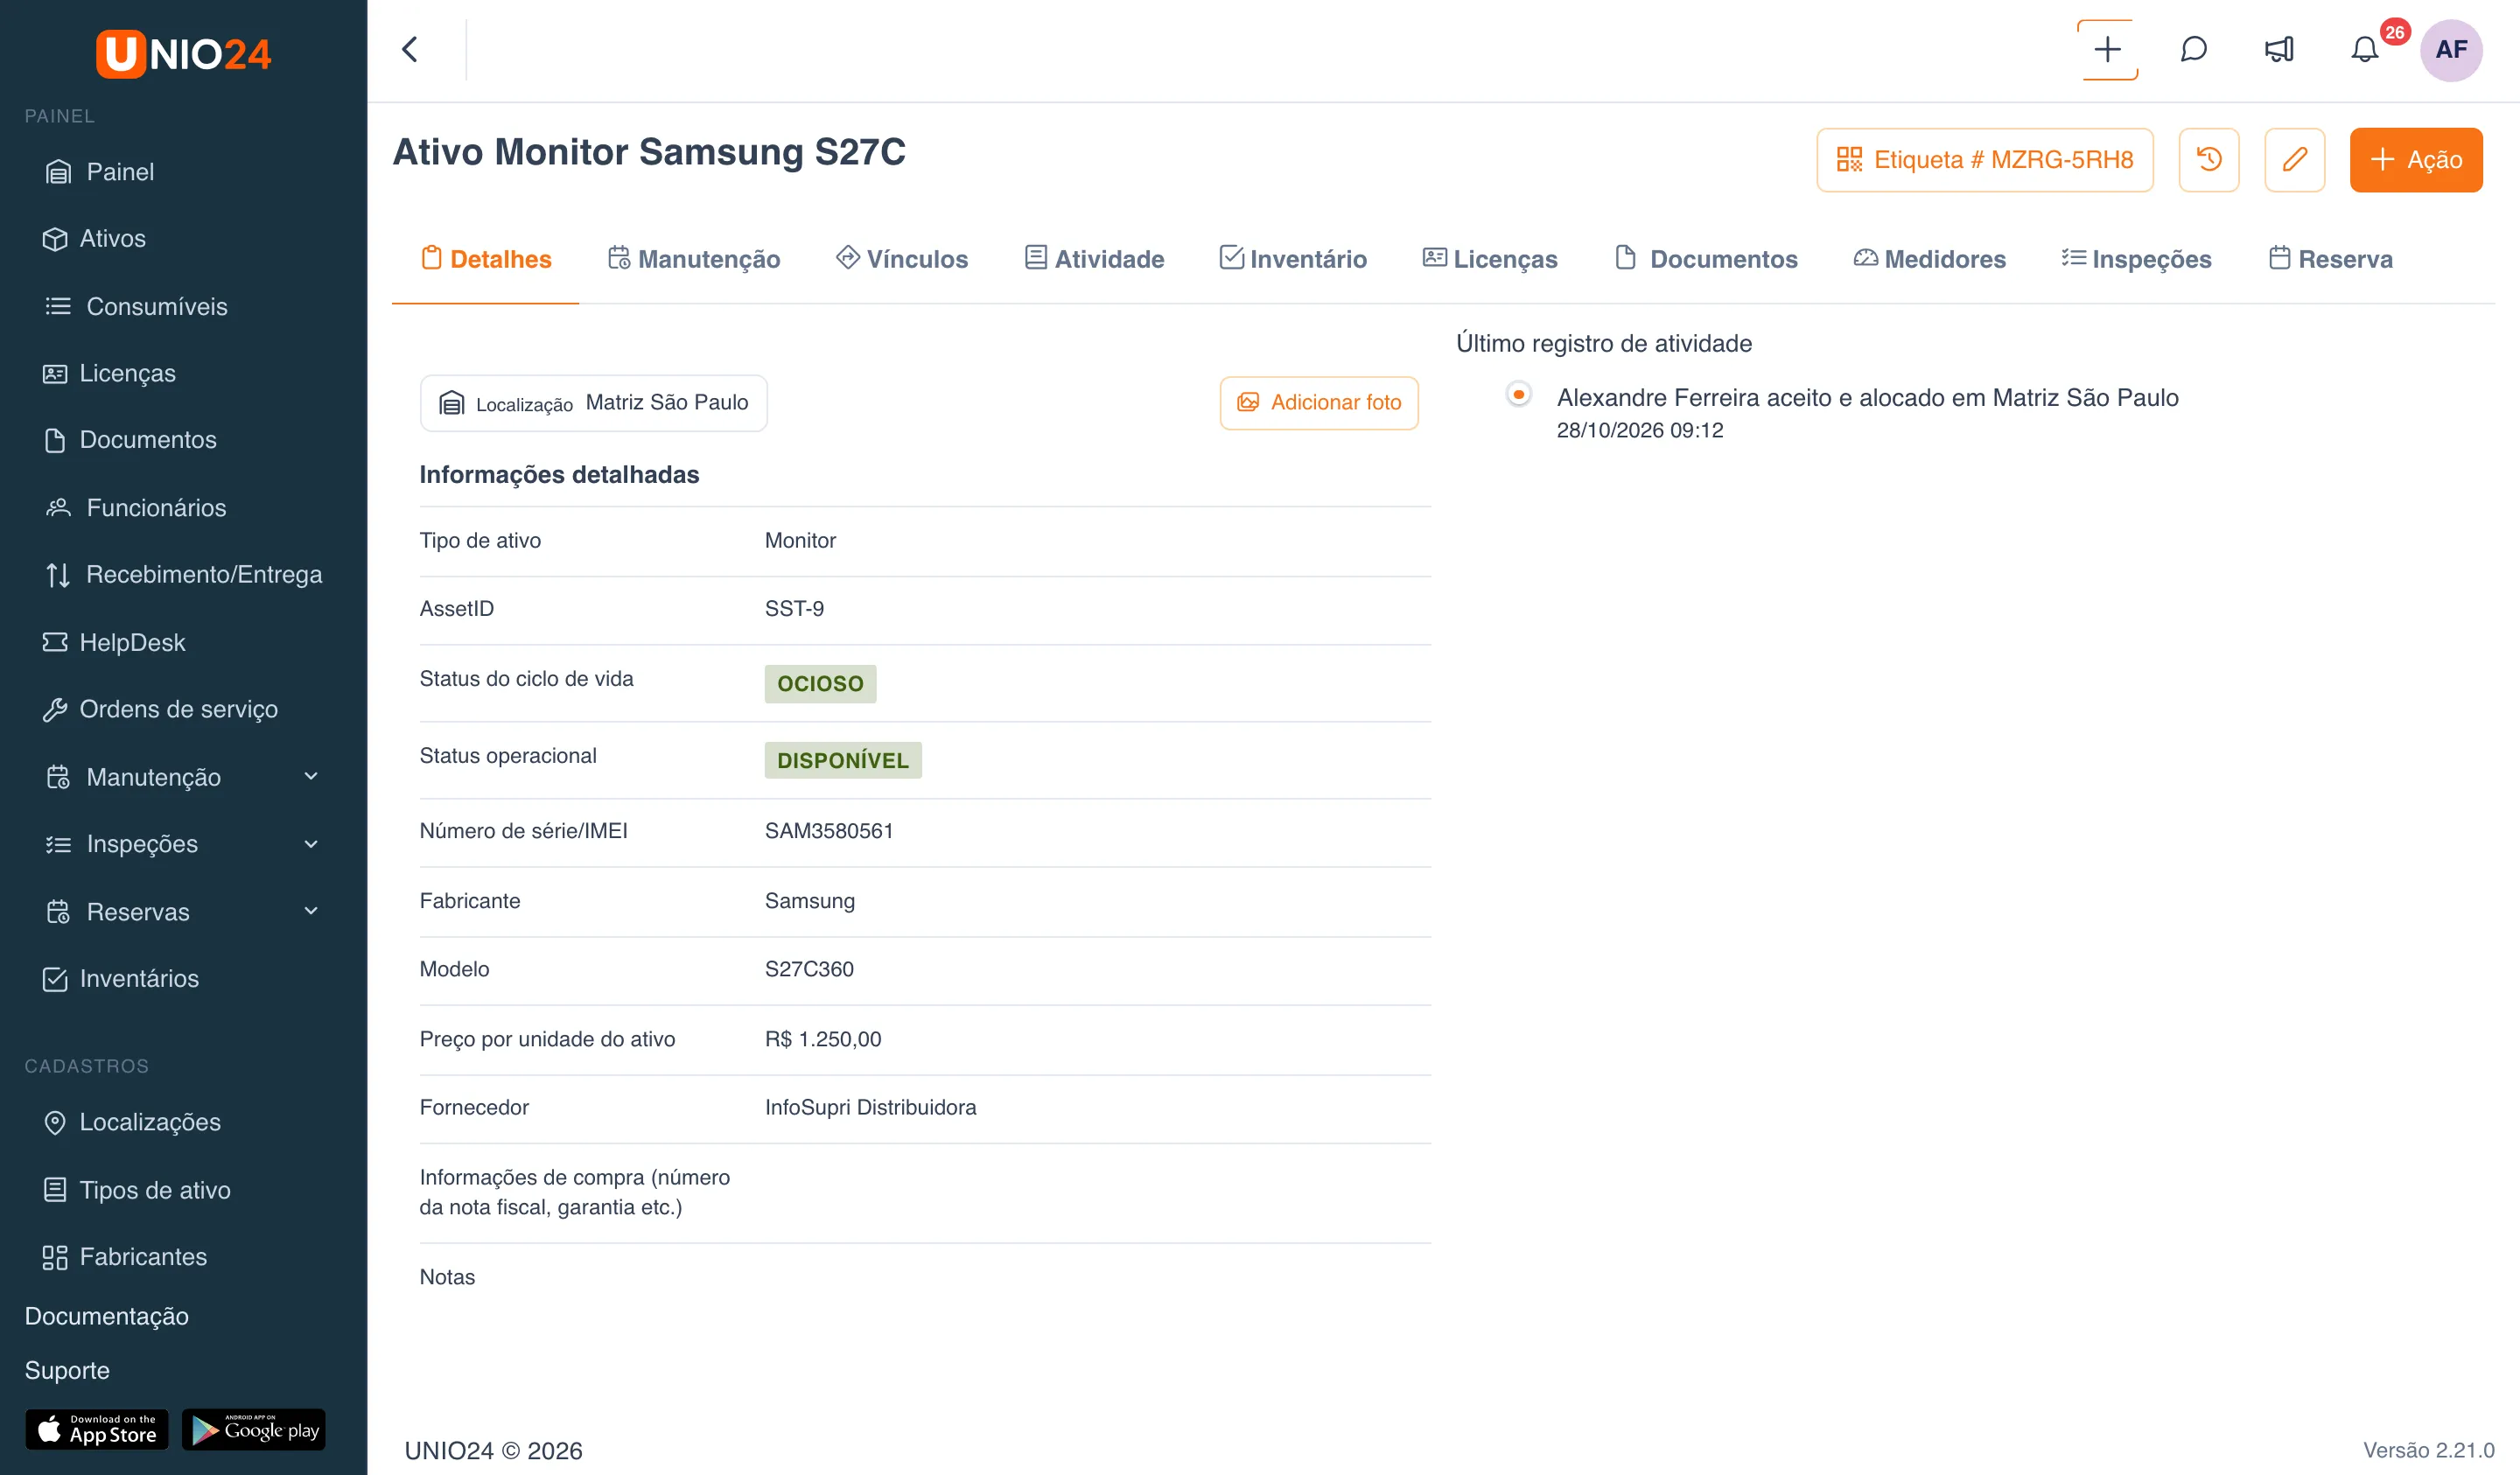Viewport: 2520px width, 1475px height.
Task: Click the Google Play download badge
Action: 254,1430
